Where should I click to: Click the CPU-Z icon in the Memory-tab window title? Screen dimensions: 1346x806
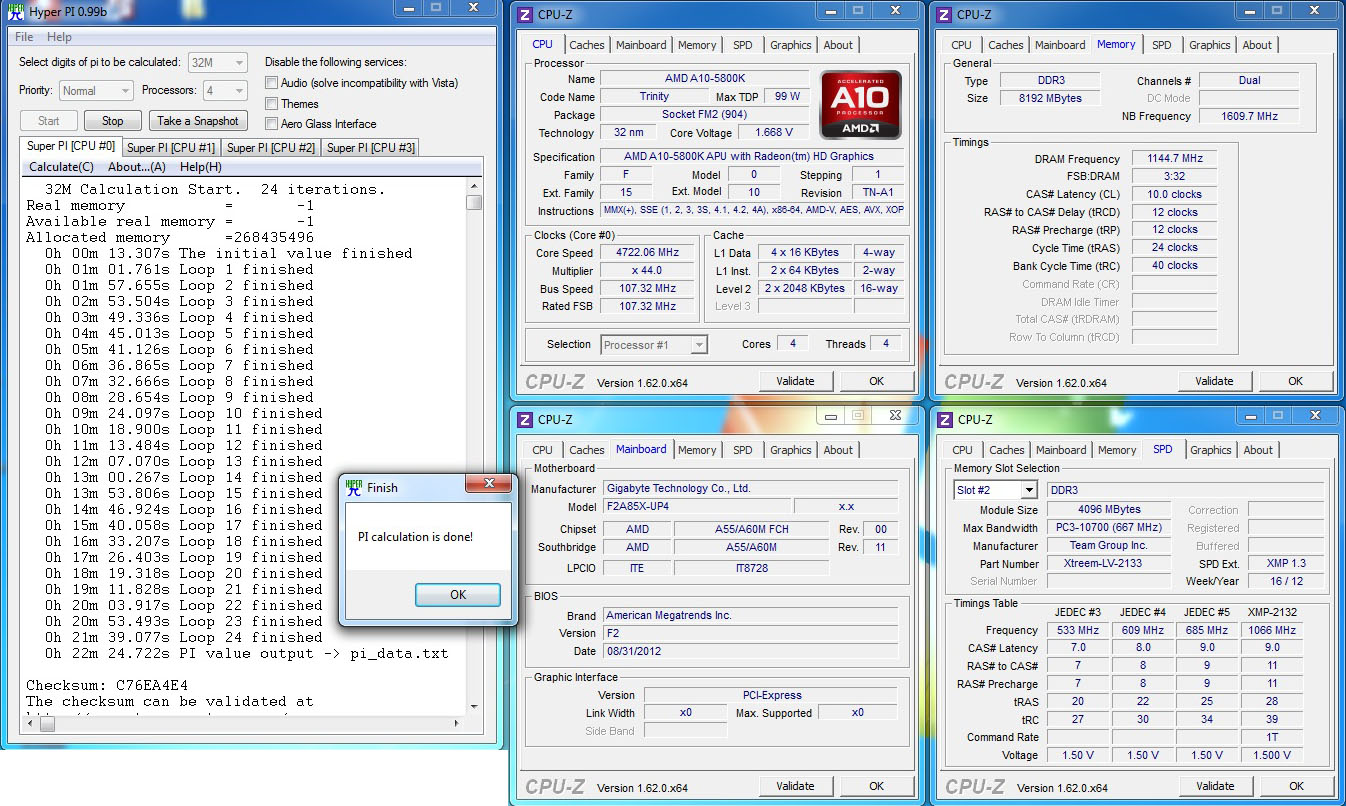[x=945, y=14]
